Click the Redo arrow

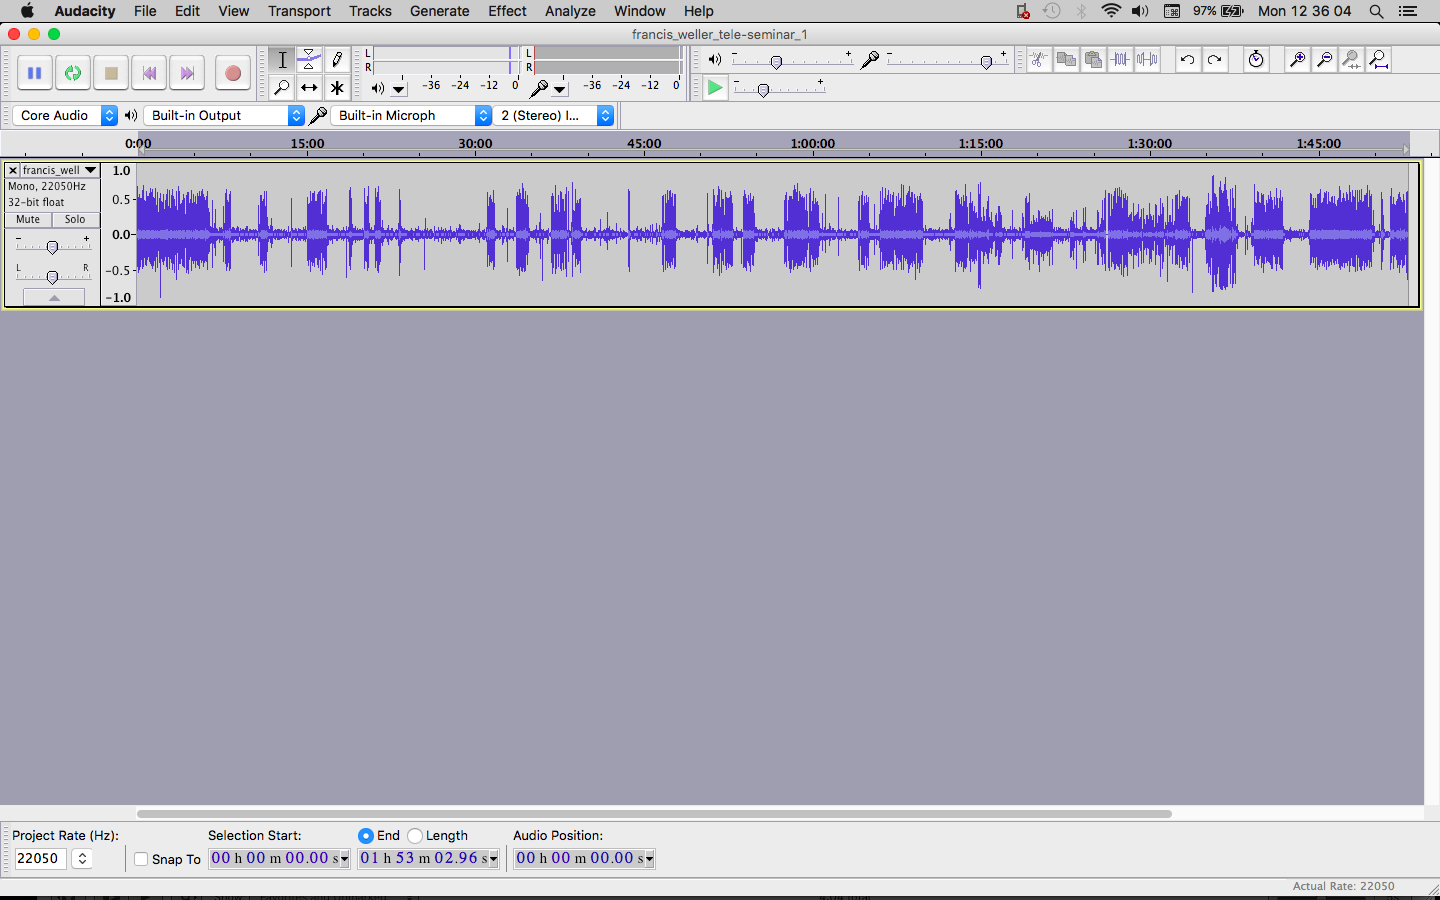tap(1214, 60)
